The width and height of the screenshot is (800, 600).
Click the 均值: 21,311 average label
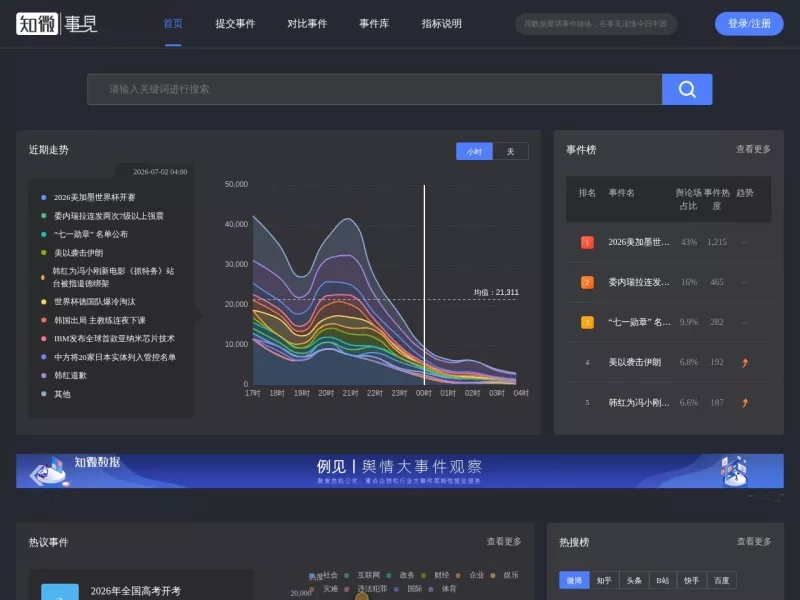[x=496, y=292]
